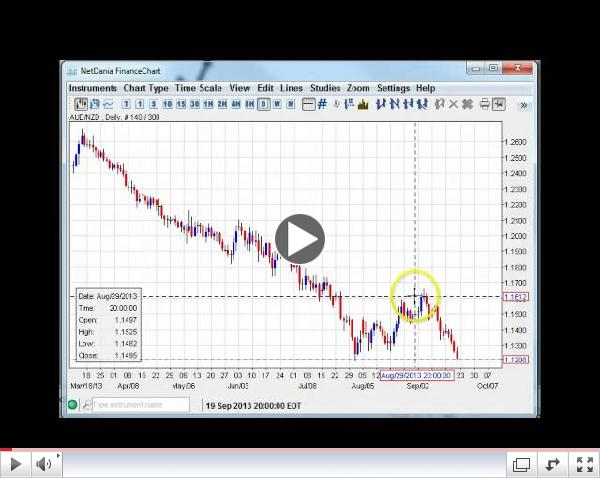Click the fourth blue zoom bars icon
Image resolution: width=600 pixels, height=478 pixels.
click(x=422, y=104)
